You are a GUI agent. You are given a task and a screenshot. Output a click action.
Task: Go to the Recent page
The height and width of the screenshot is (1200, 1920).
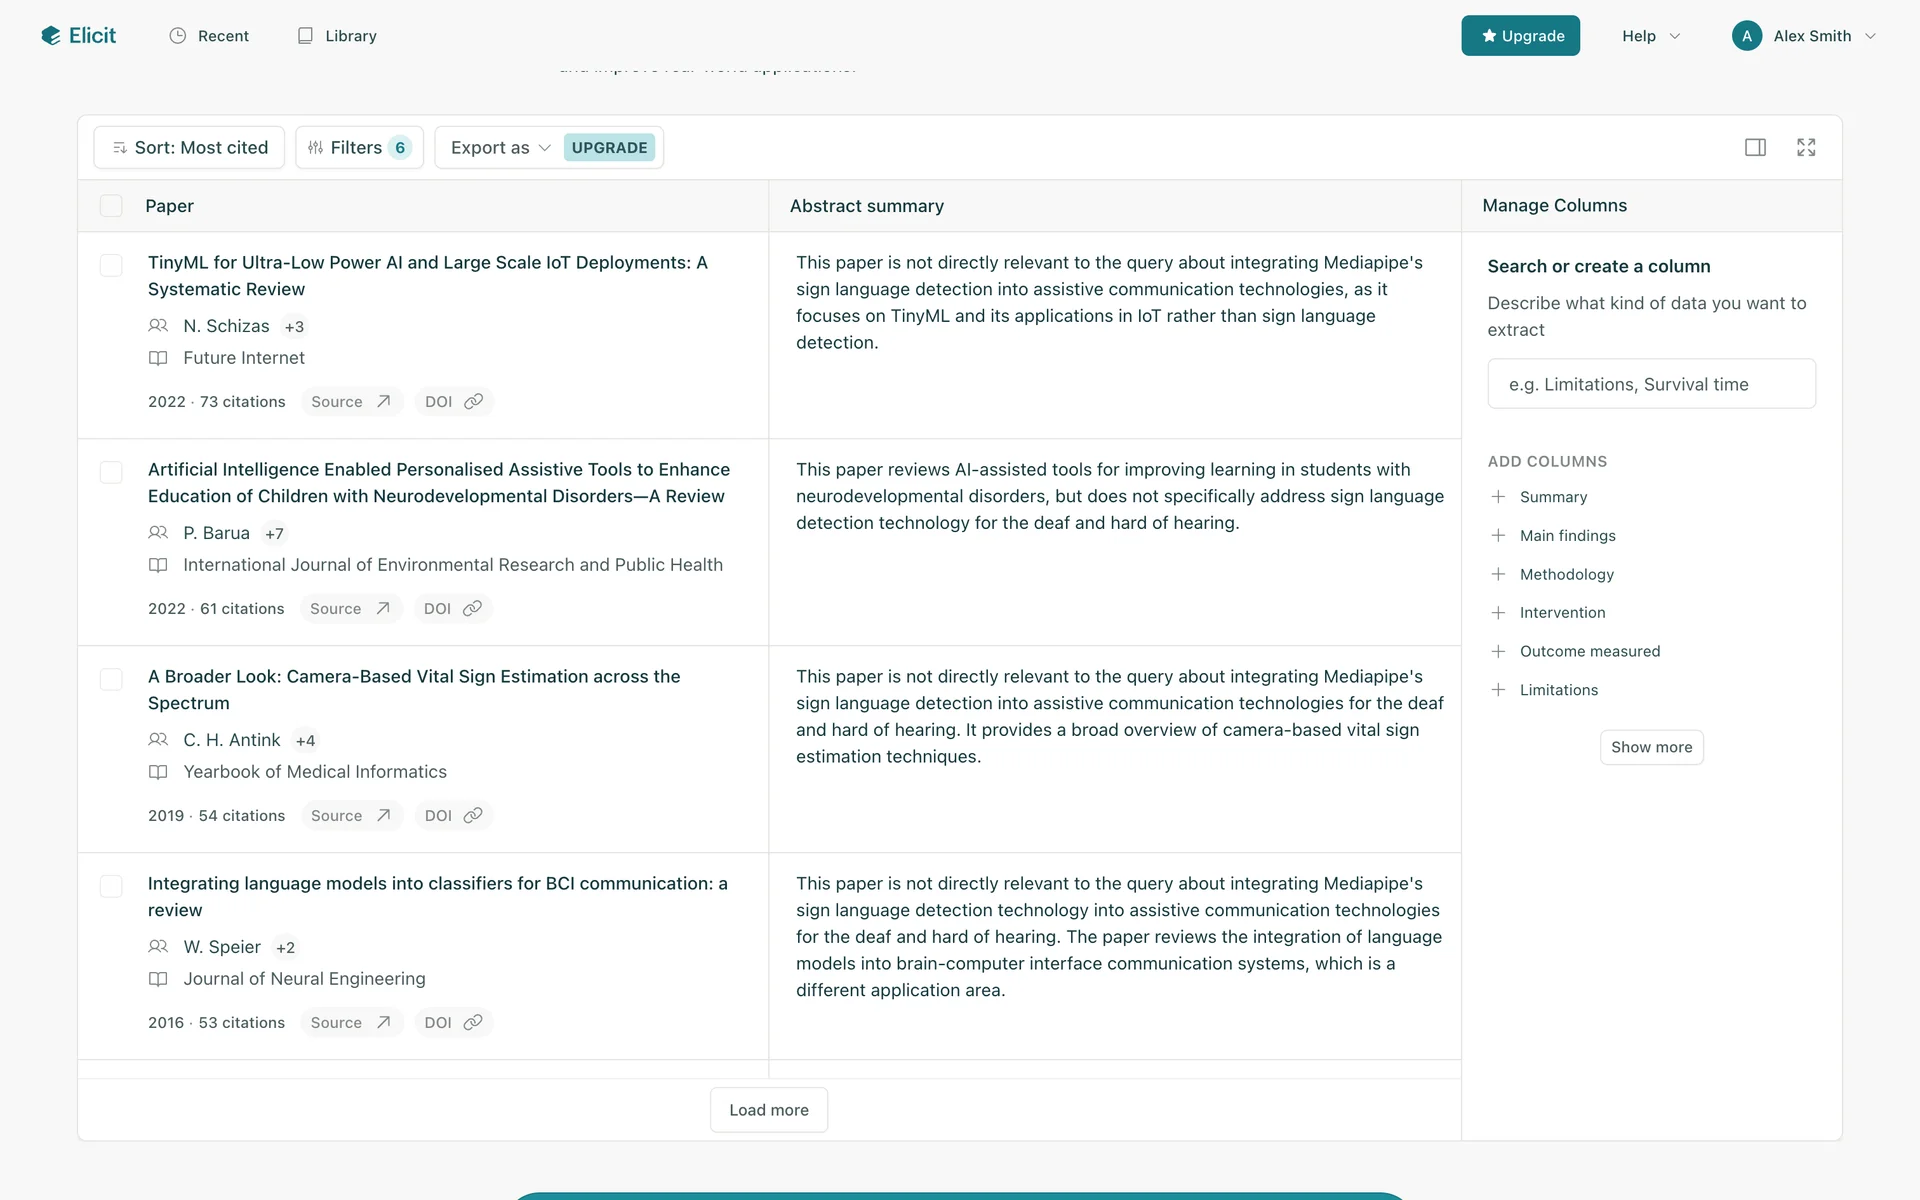click(x=209, y=36)
